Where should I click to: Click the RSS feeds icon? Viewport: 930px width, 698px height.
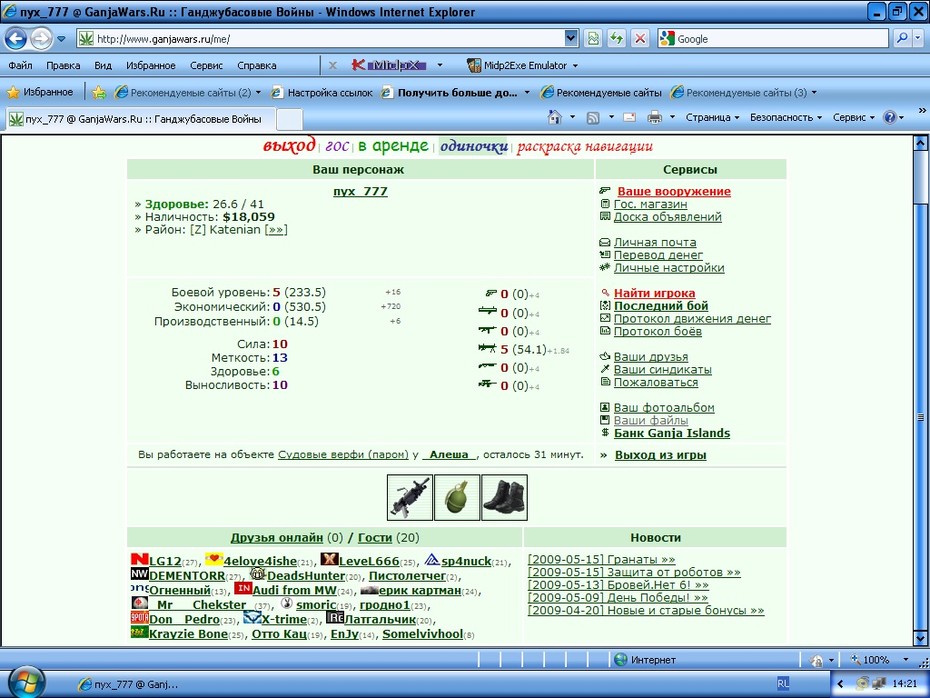(x=593, y=117)
